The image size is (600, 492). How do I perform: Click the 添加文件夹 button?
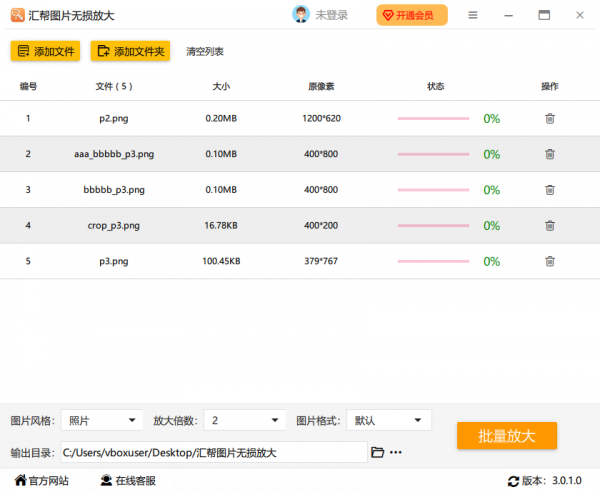pos(132,51)
